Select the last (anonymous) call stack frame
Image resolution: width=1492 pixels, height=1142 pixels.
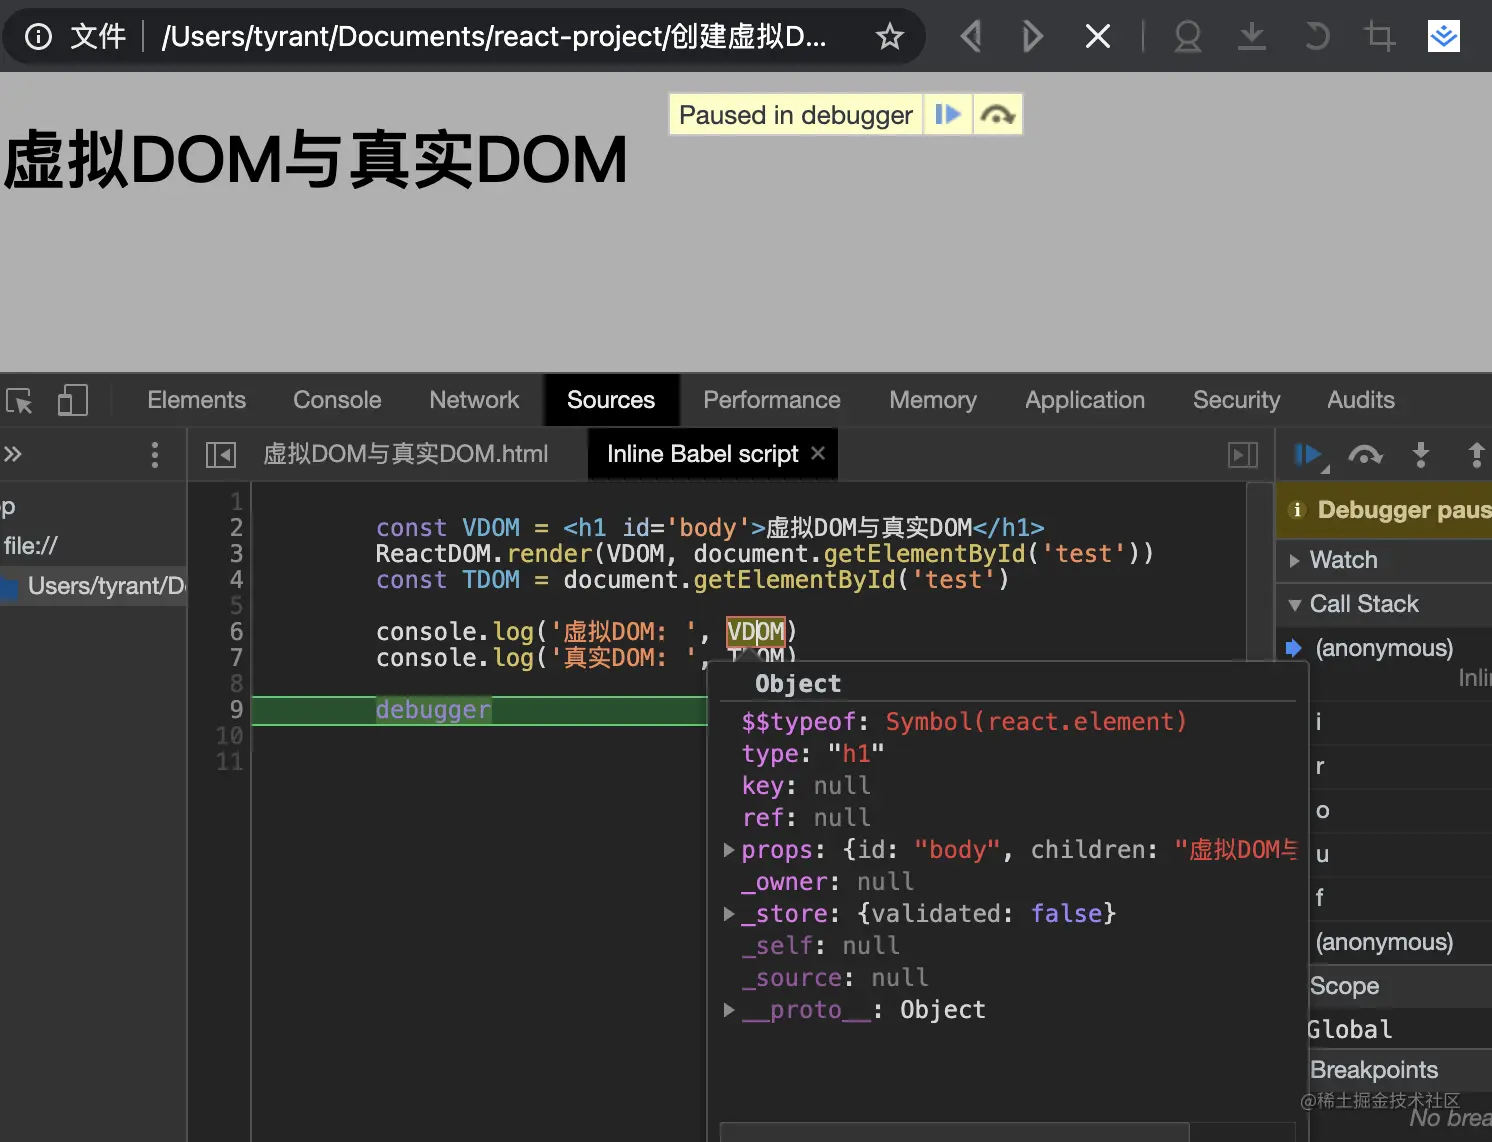click(x=1384, y=942)
